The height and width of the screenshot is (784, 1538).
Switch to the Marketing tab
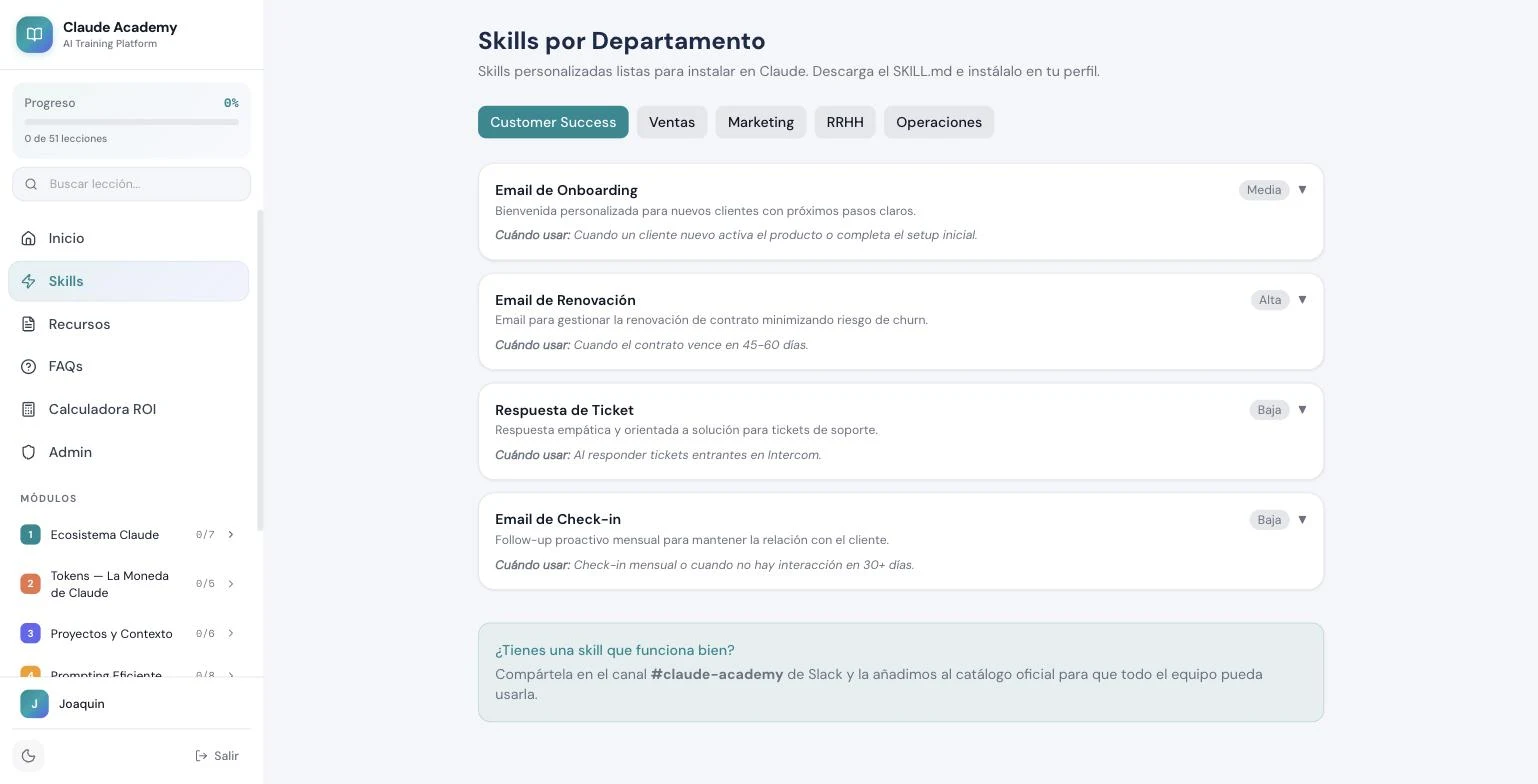(761, 122)
